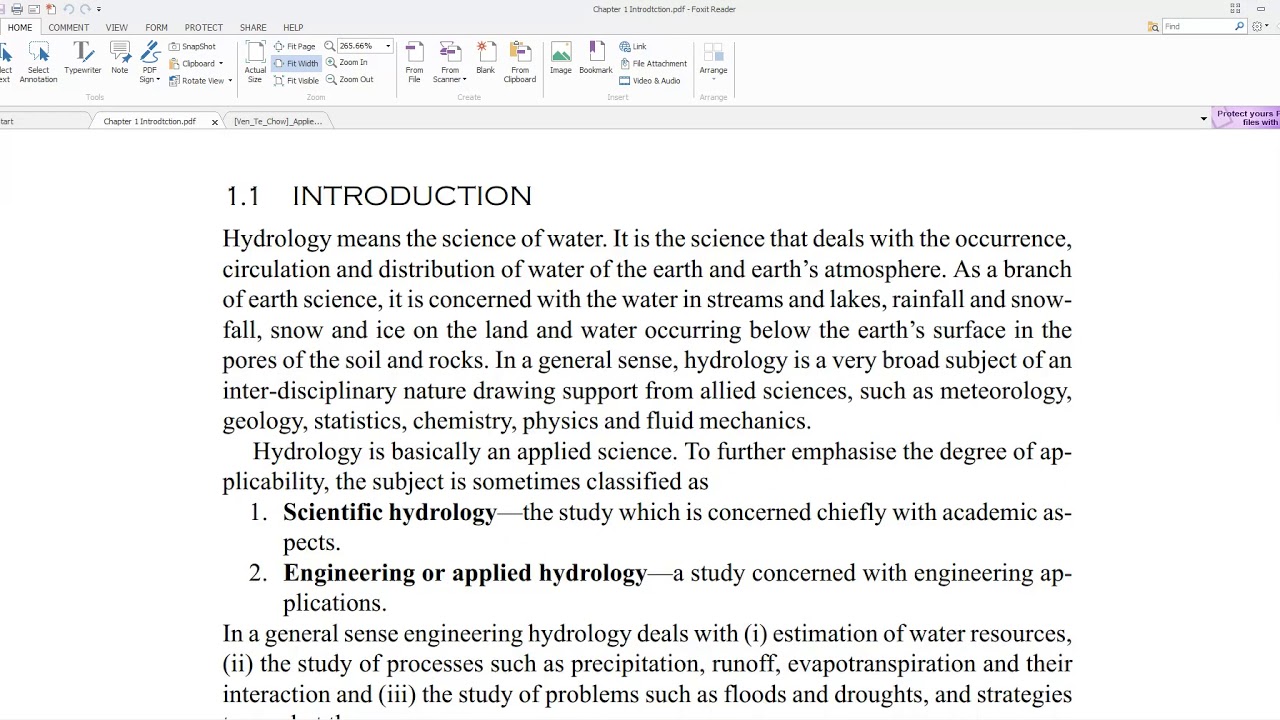Click the magnifier icon in Find box
The width and height of the screenshot is (1280, 720).
1239,27
